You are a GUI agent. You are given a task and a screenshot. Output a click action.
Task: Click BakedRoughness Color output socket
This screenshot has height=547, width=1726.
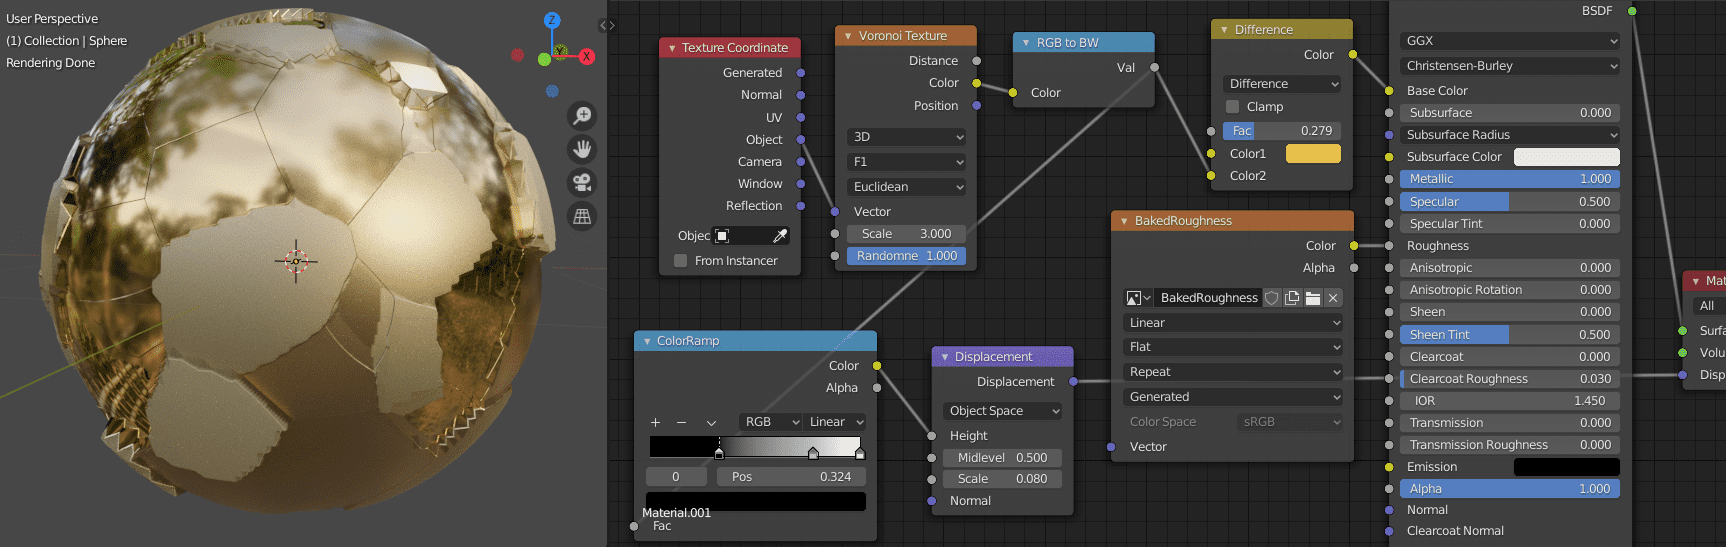click(x=1354, y=246)
